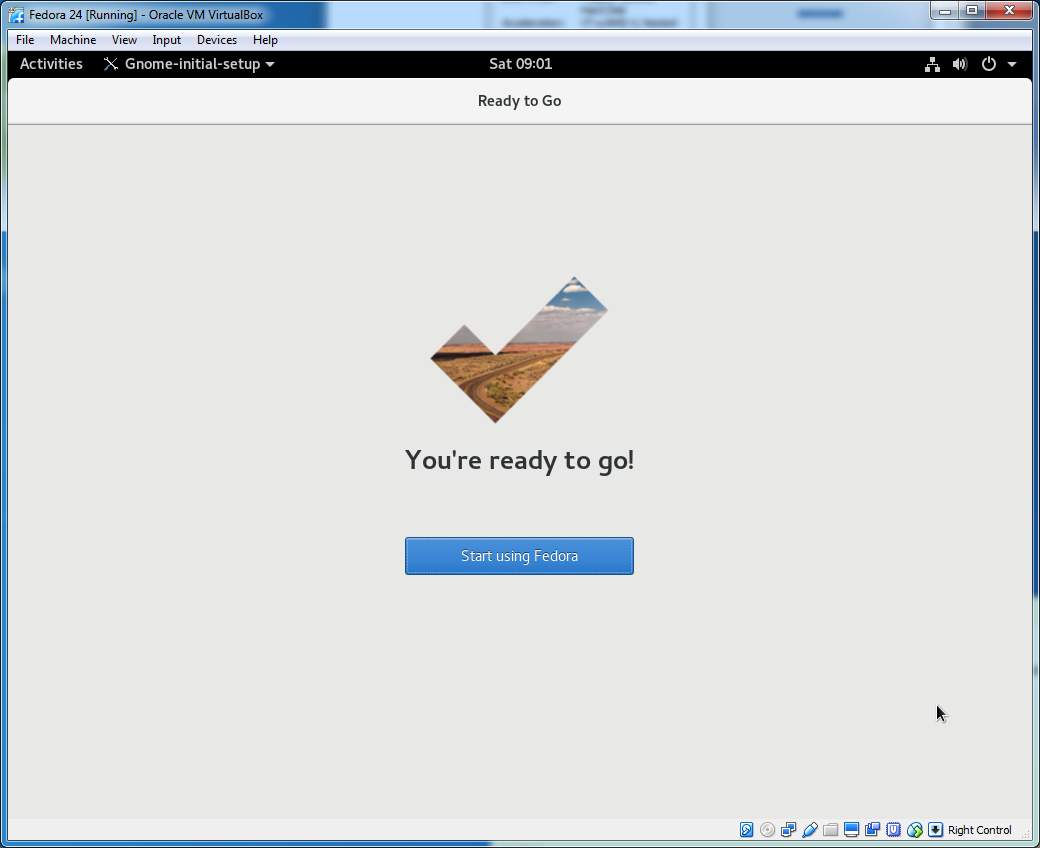Click the keyboard capture arrow icon

coord(935,829)
